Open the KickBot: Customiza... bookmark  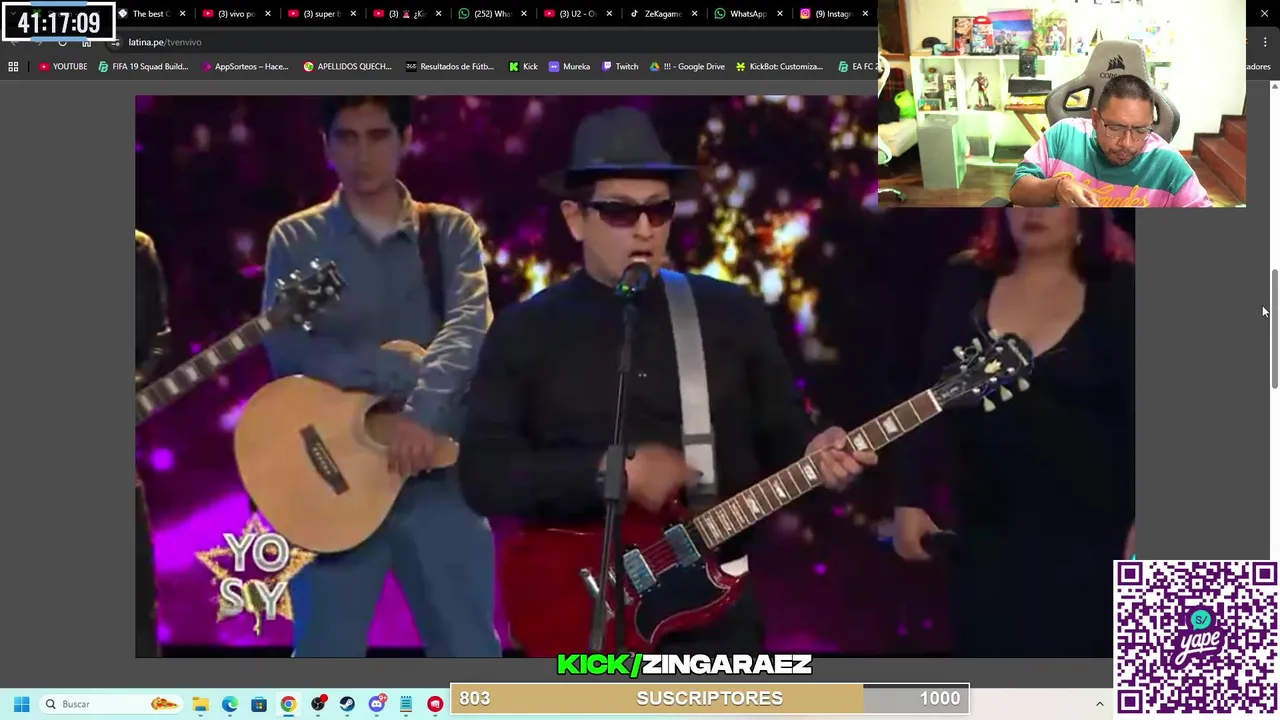[x=779, y=66]
